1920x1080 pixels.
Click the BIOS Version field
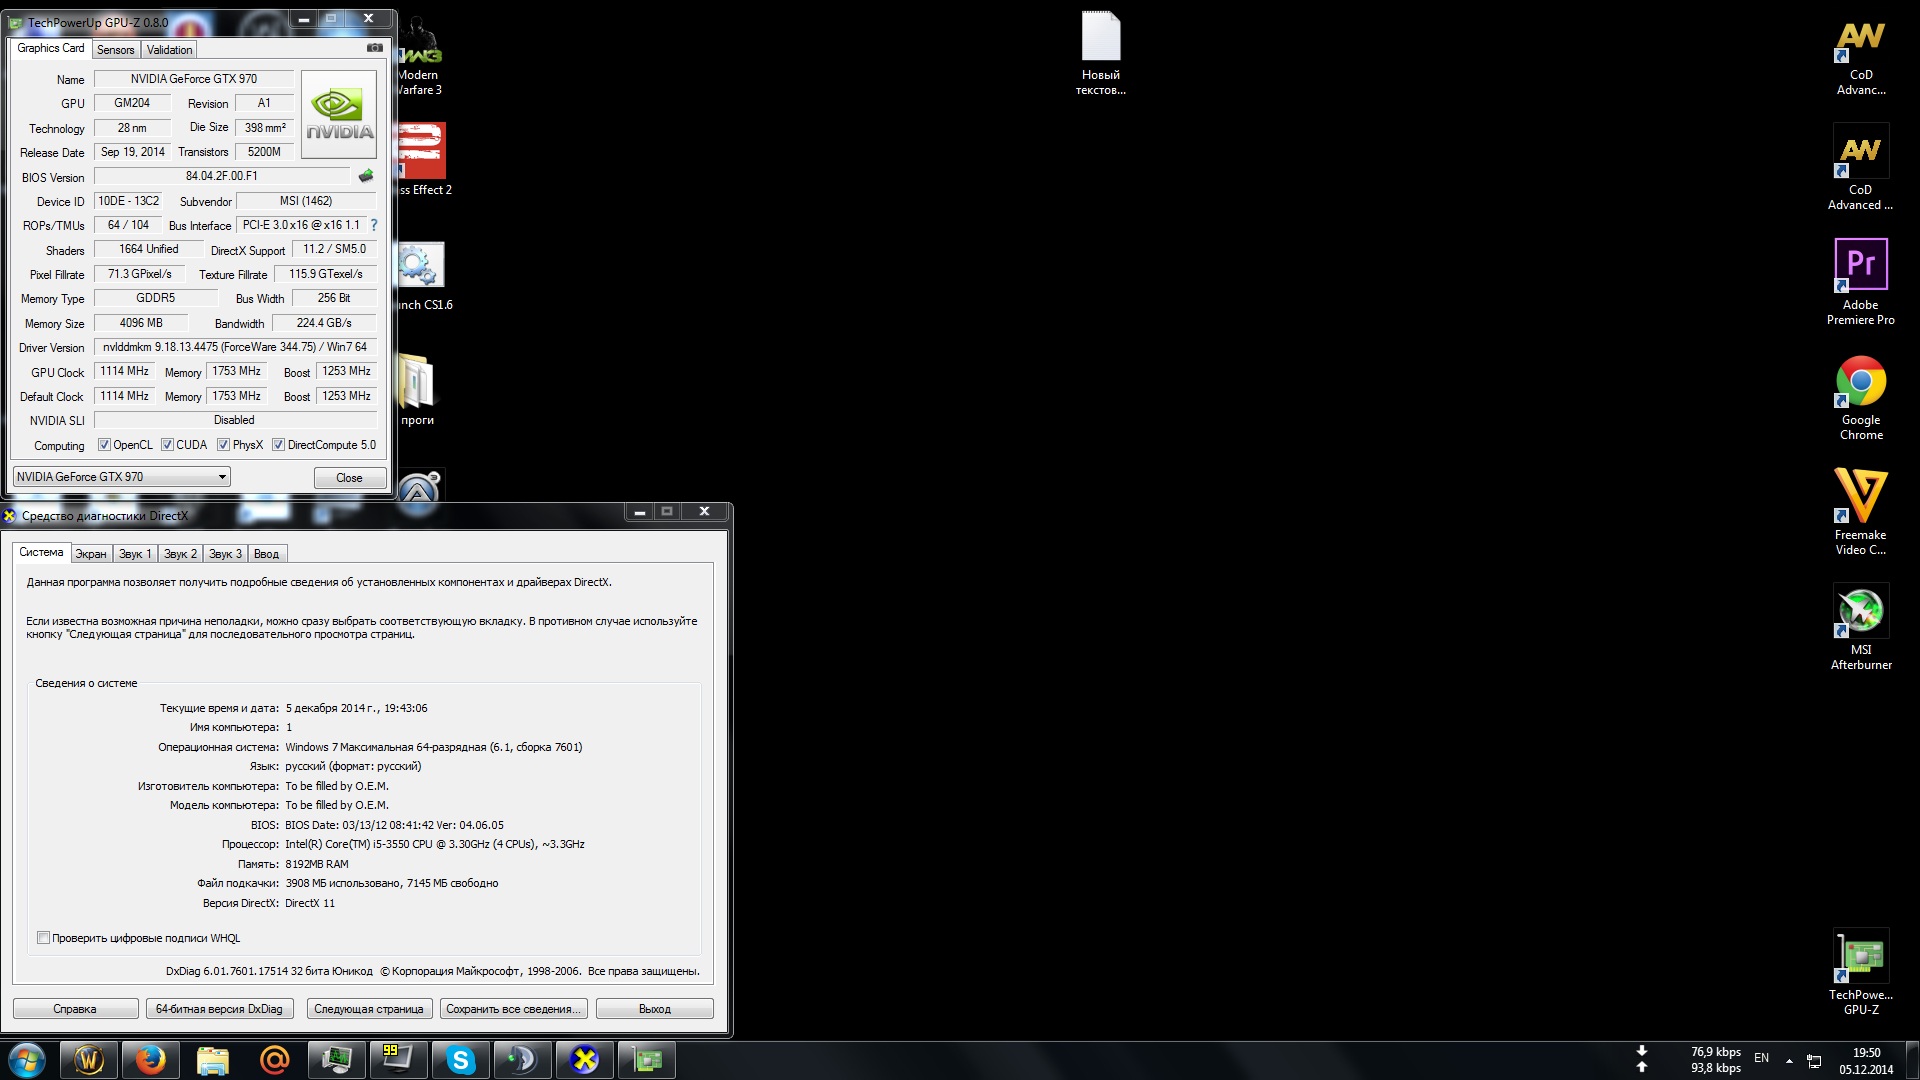(x=222, y=176)
